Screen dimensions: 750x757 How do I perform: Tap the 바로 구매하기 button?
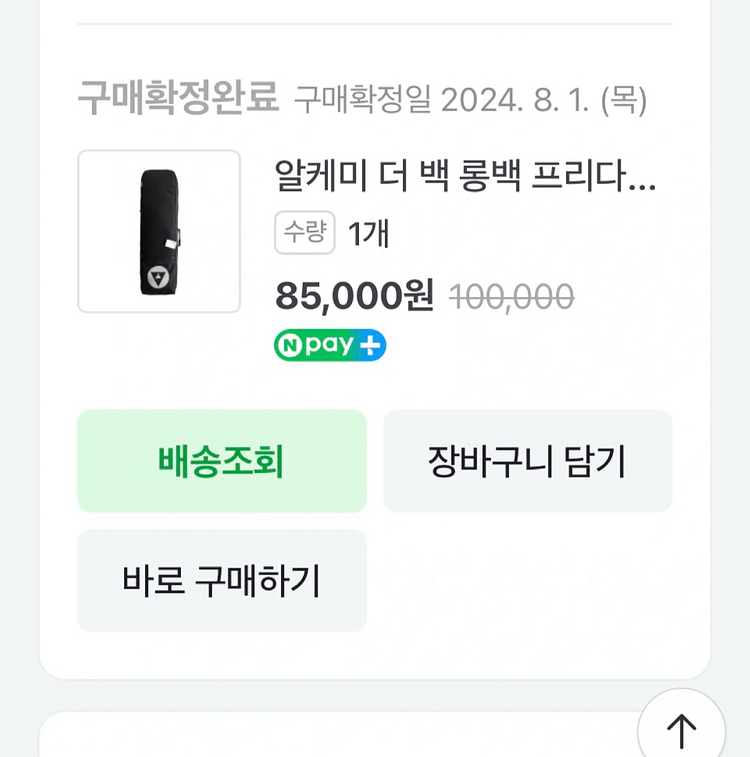point(221,580)
